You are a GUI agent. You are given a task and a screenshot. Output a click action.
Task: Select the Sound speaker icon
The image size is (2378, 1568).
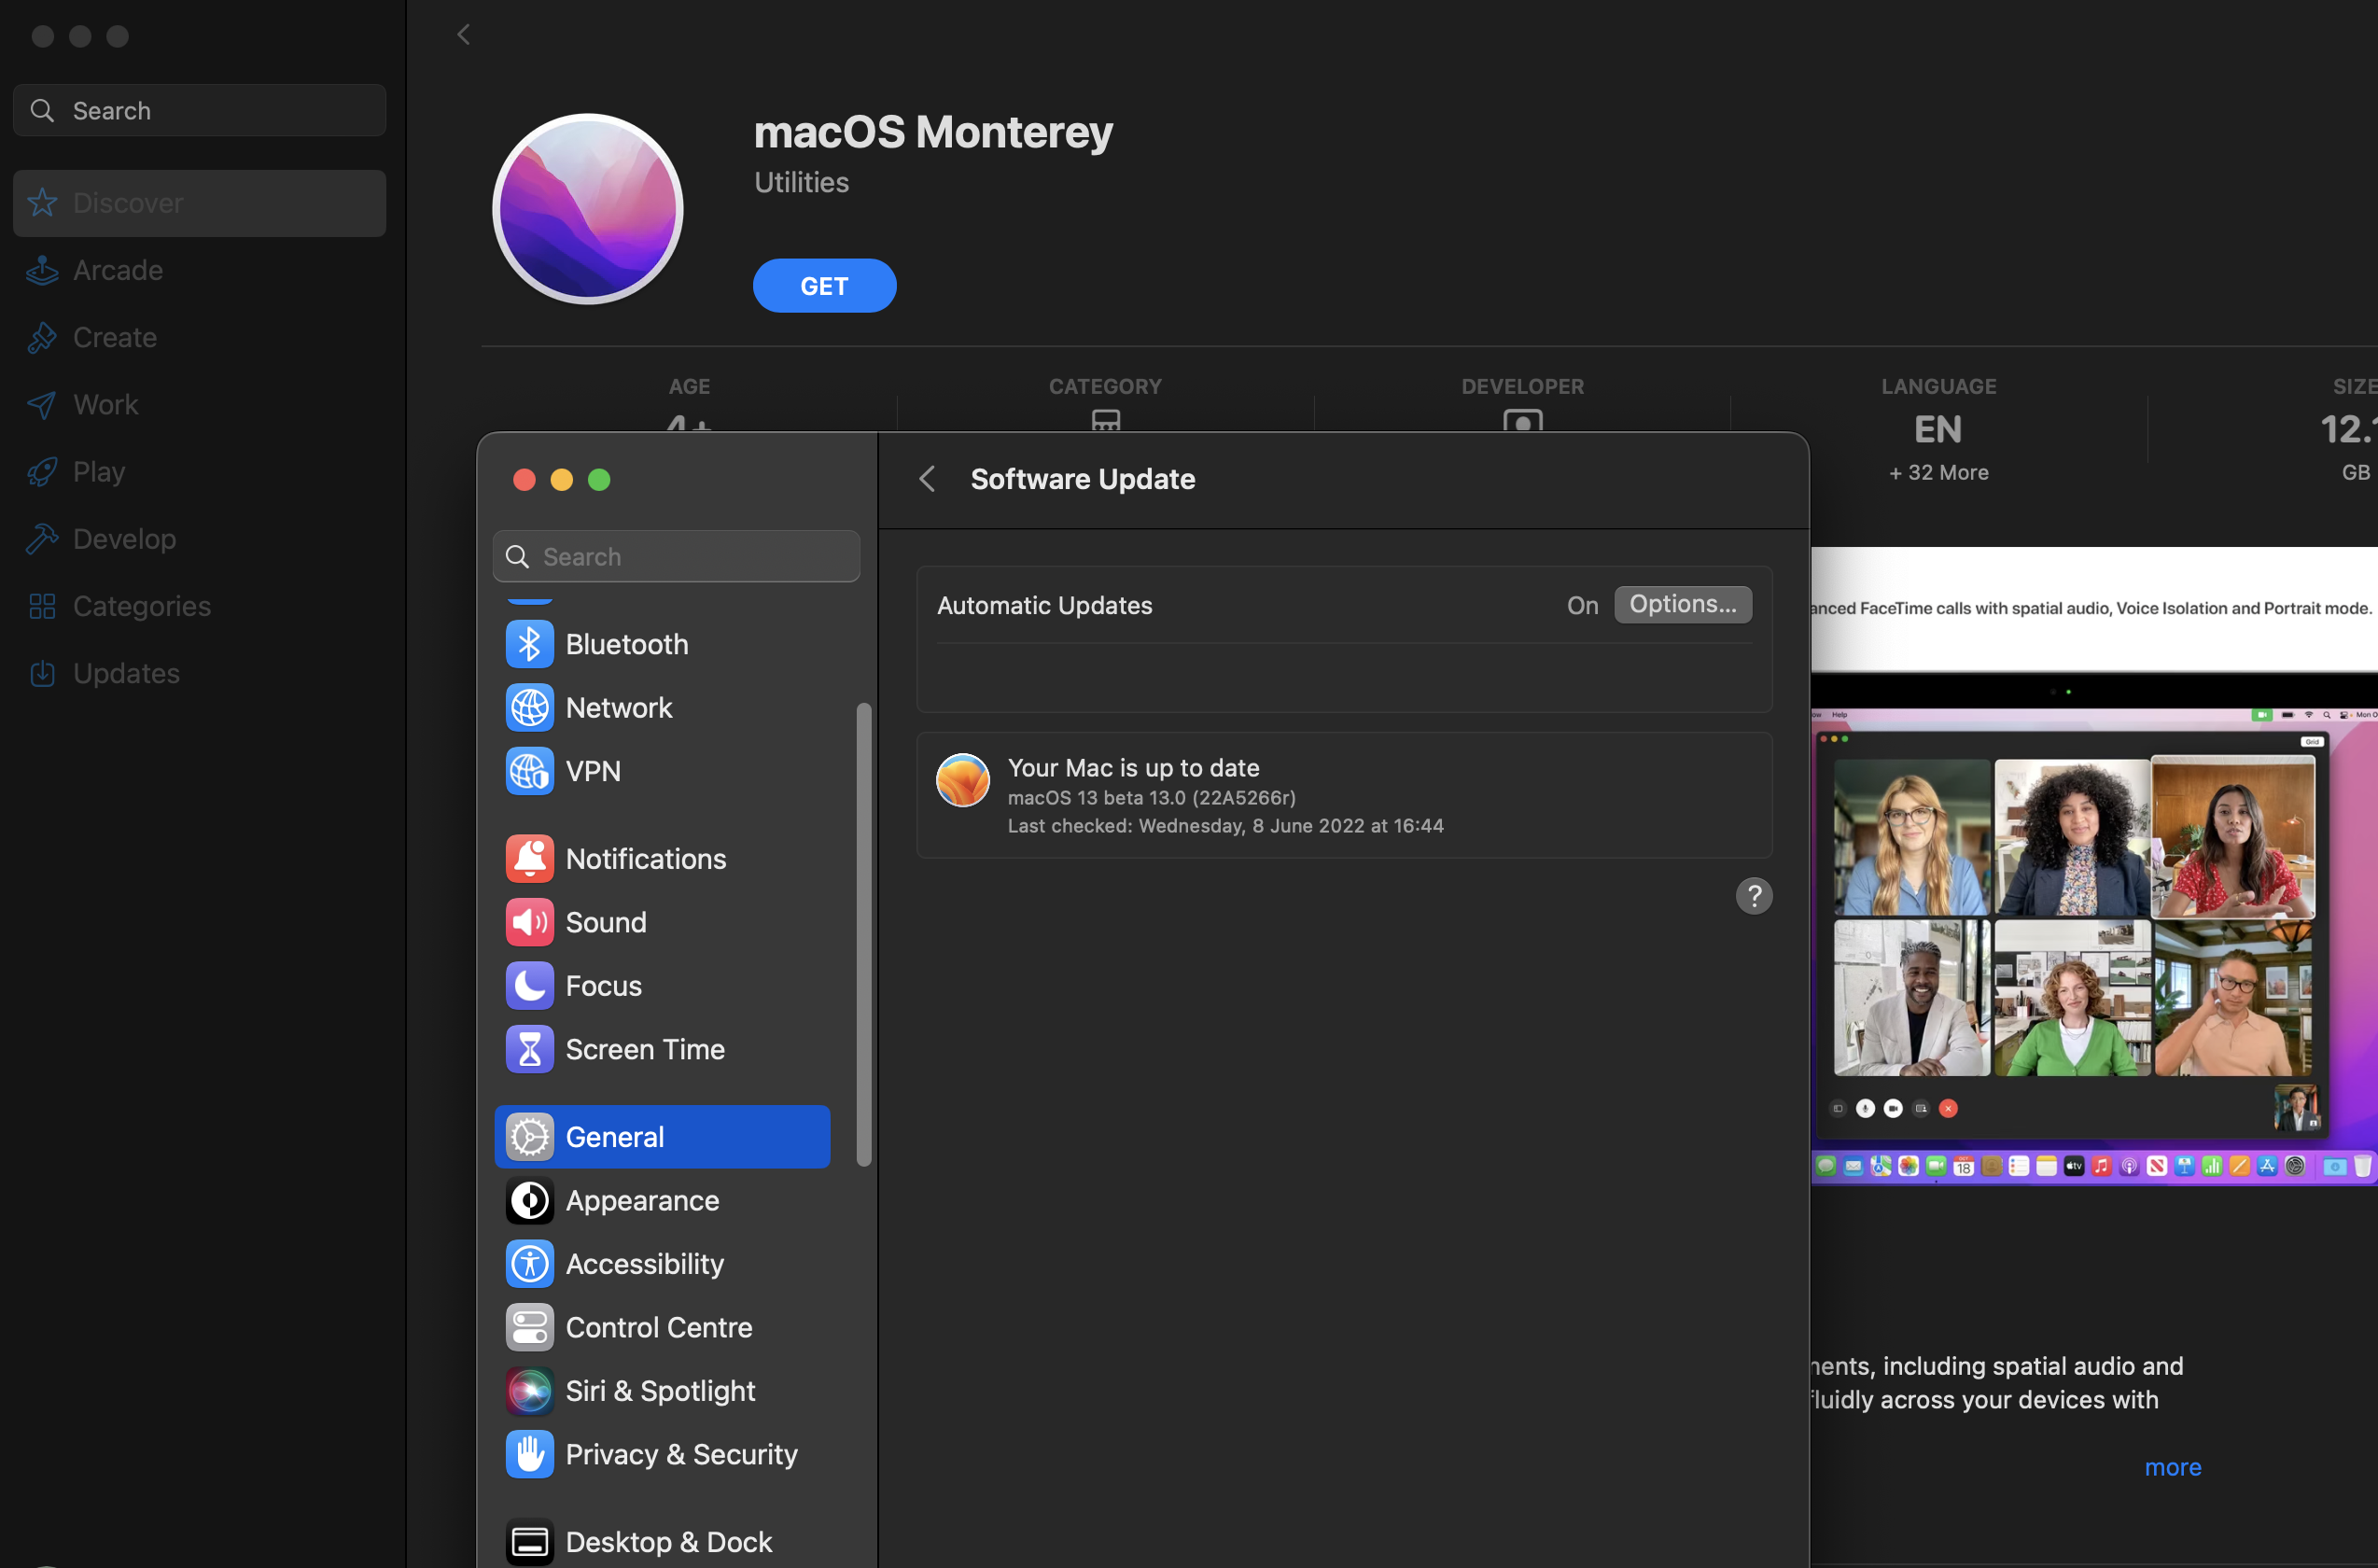(x=529, y=922)
